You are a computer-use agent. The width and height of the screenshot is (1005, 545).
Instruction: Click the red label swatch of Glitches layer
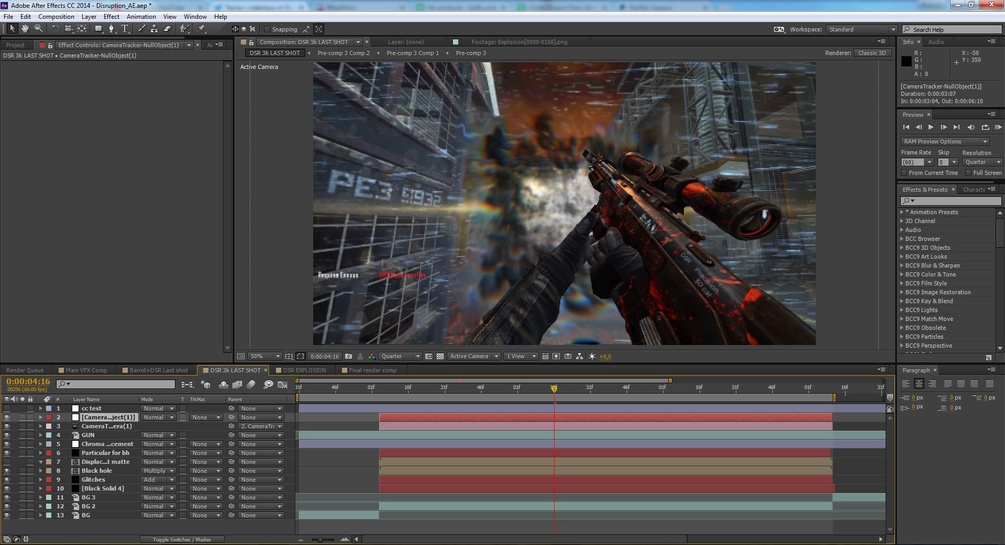49,480
